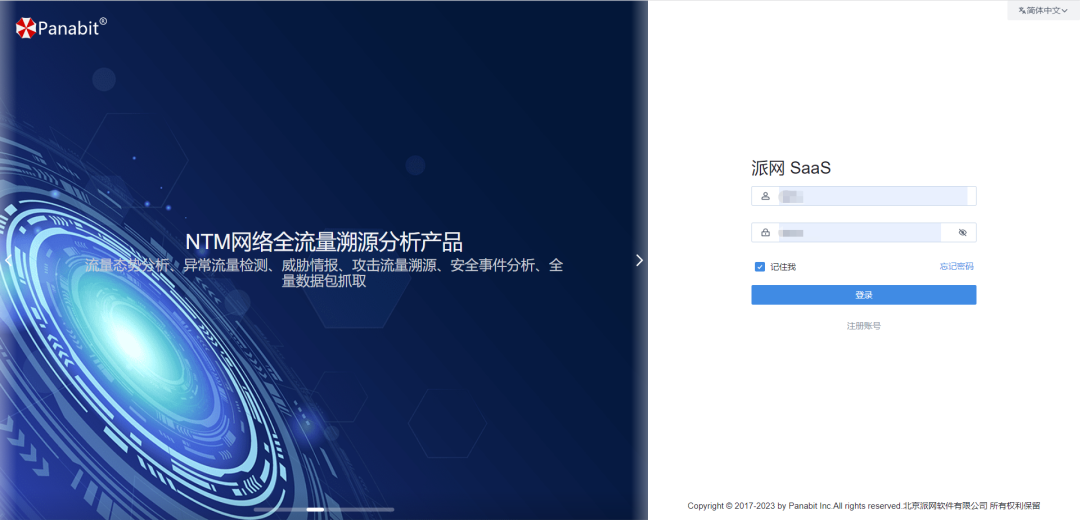This screenshot has width=1080, height=520.
Task: Click the lock icon in password field
Action: 765,233
